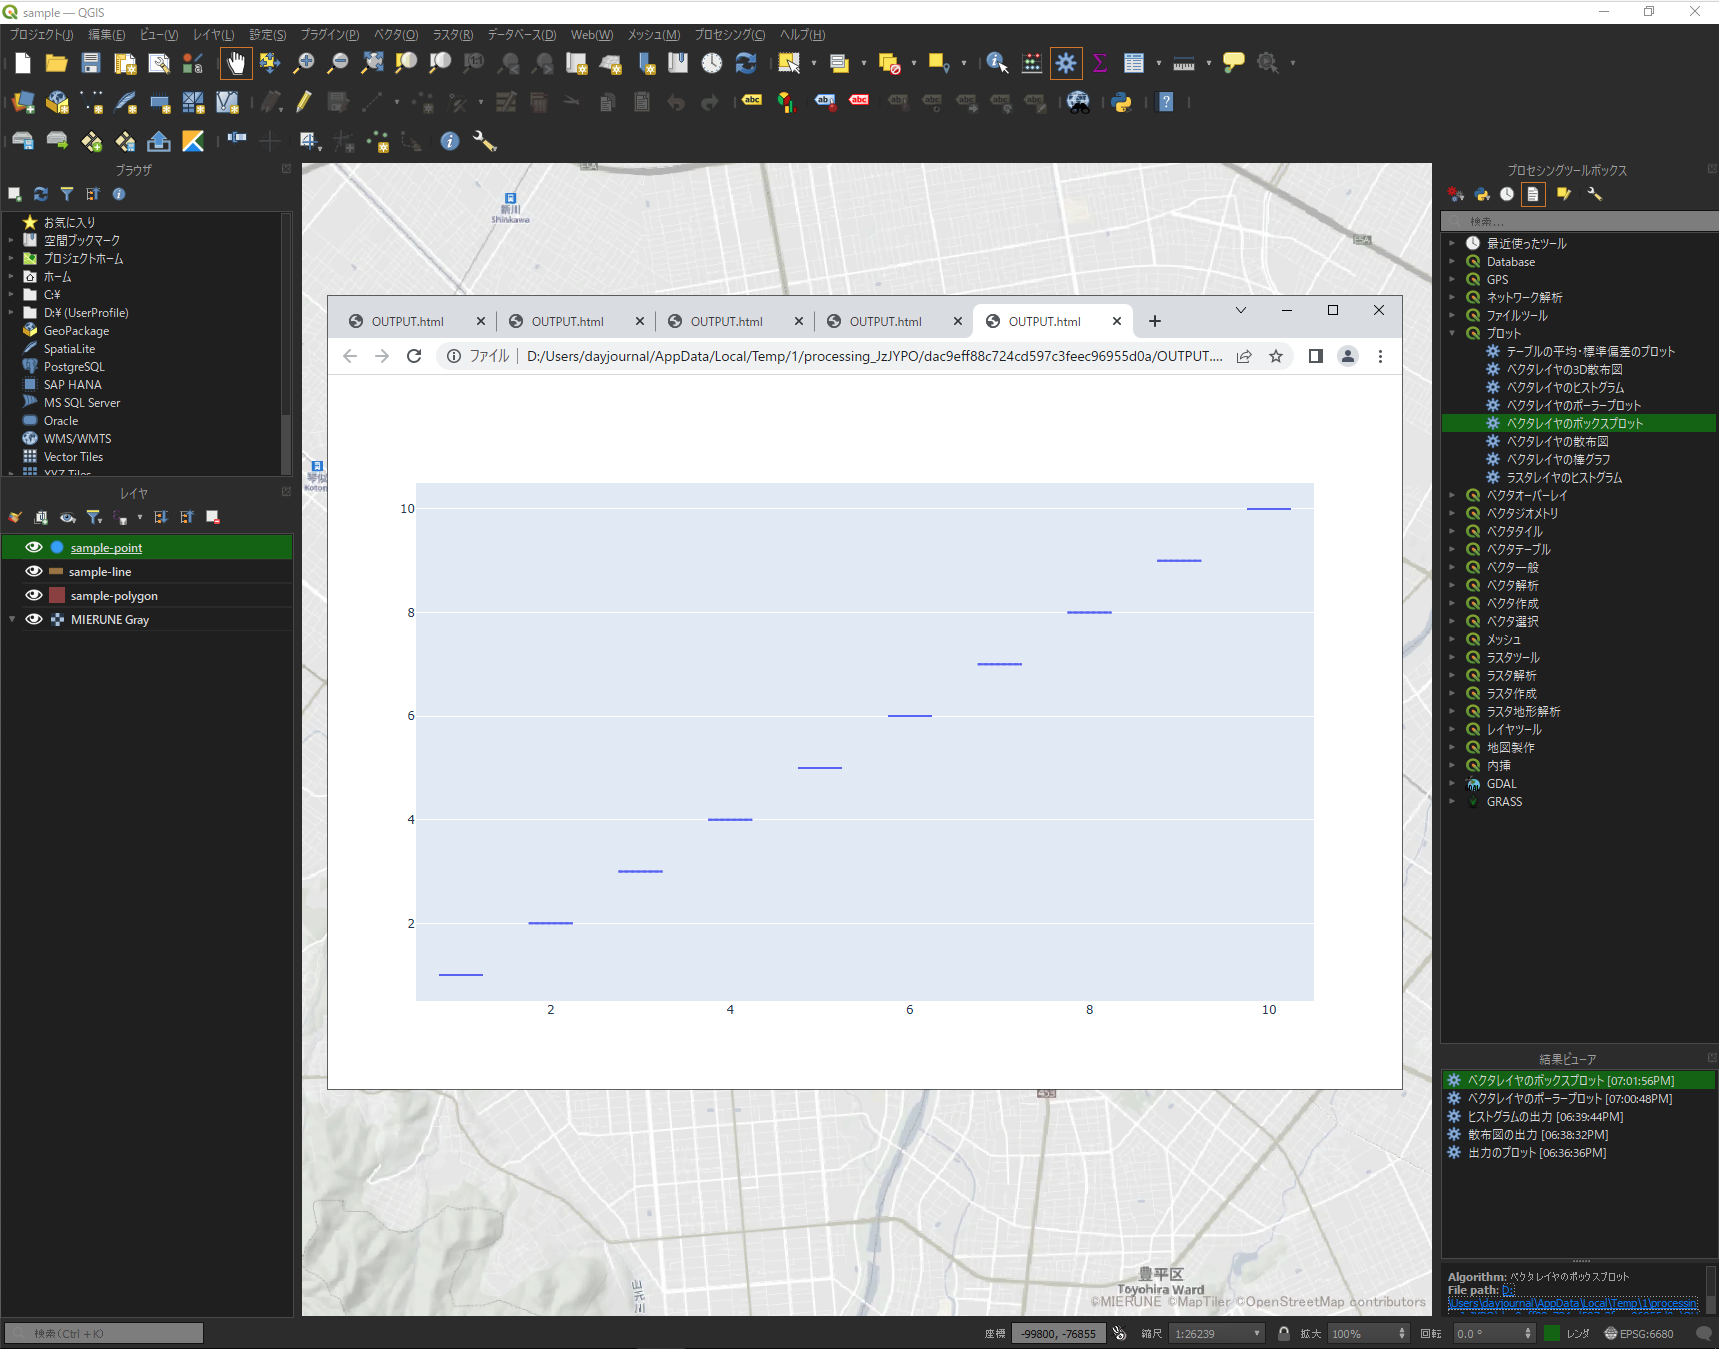Expand the Database toolbox group
This screenshot has height=1349, width=1719.
pos(1452,261)
